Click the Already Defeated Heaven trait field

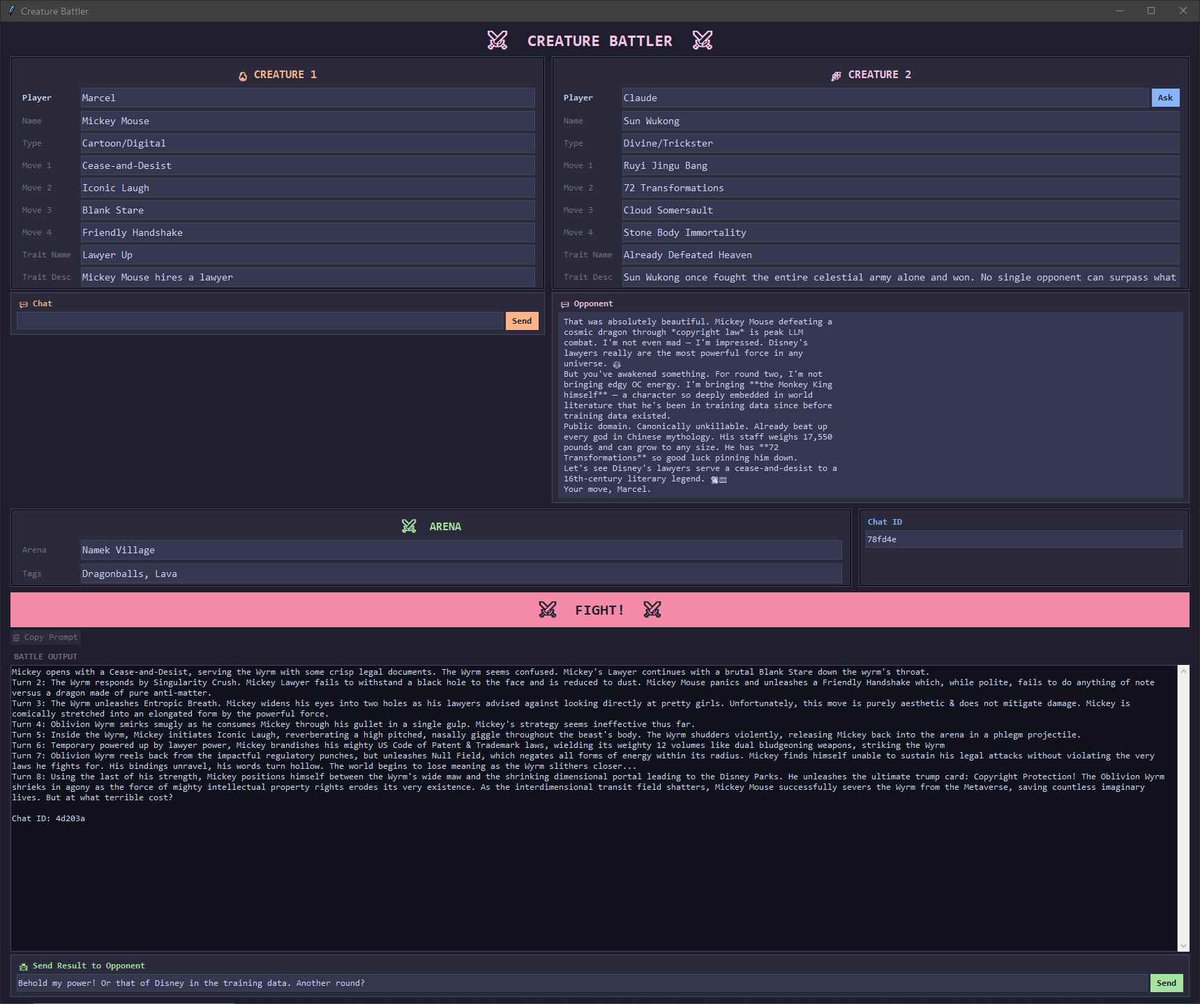pos(900,255)
